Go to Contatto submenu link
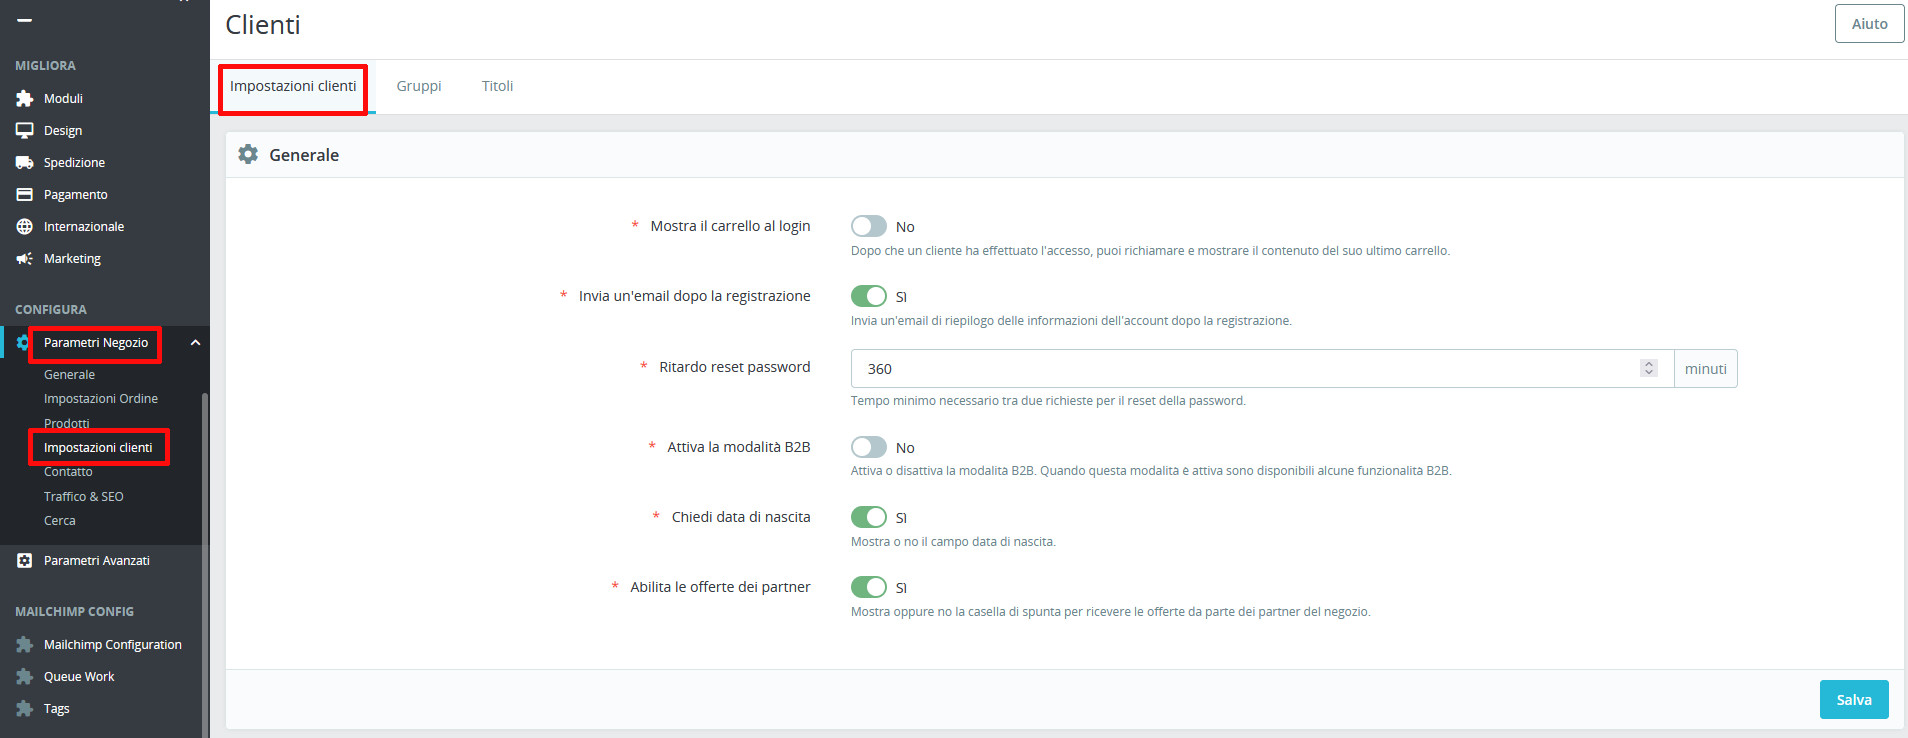Screen dimensions: 1908x738 (68, 472)
